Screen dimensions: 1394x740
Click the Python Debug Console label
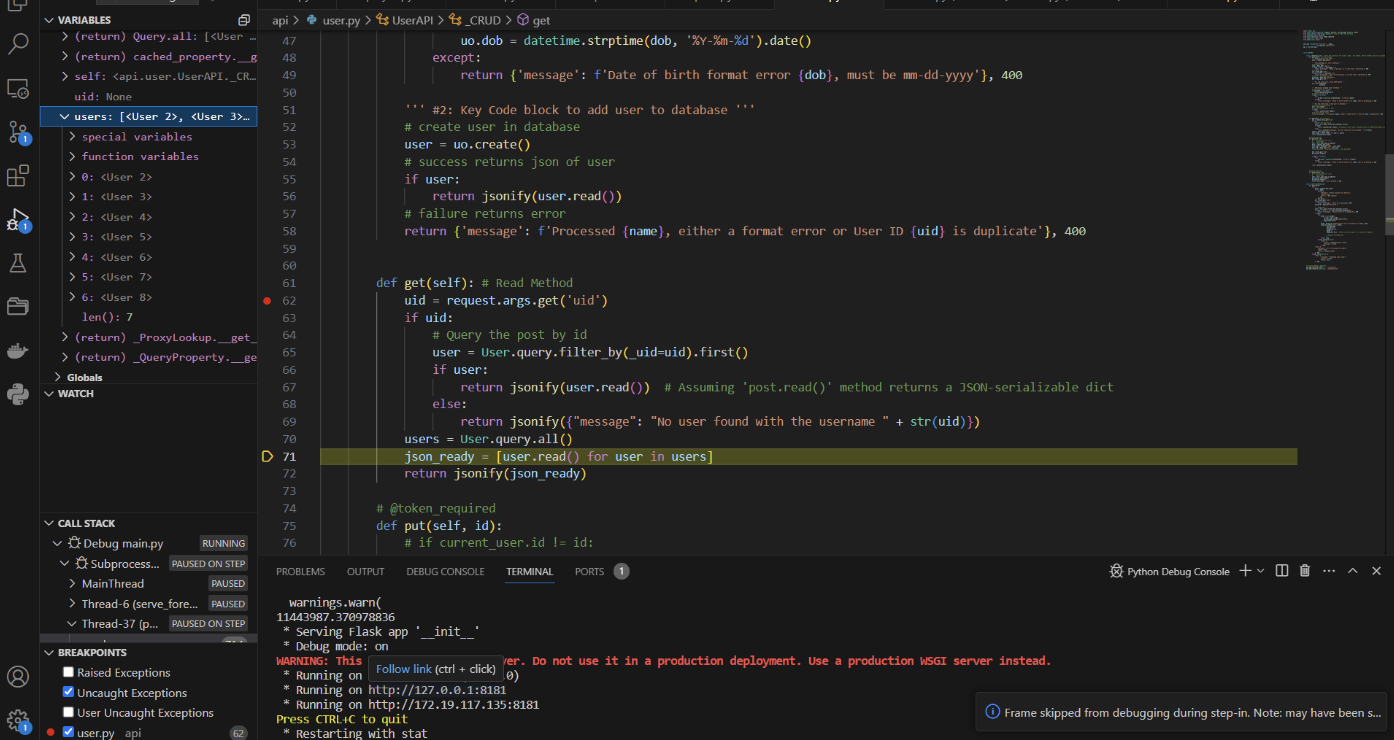pos(1178,572)
